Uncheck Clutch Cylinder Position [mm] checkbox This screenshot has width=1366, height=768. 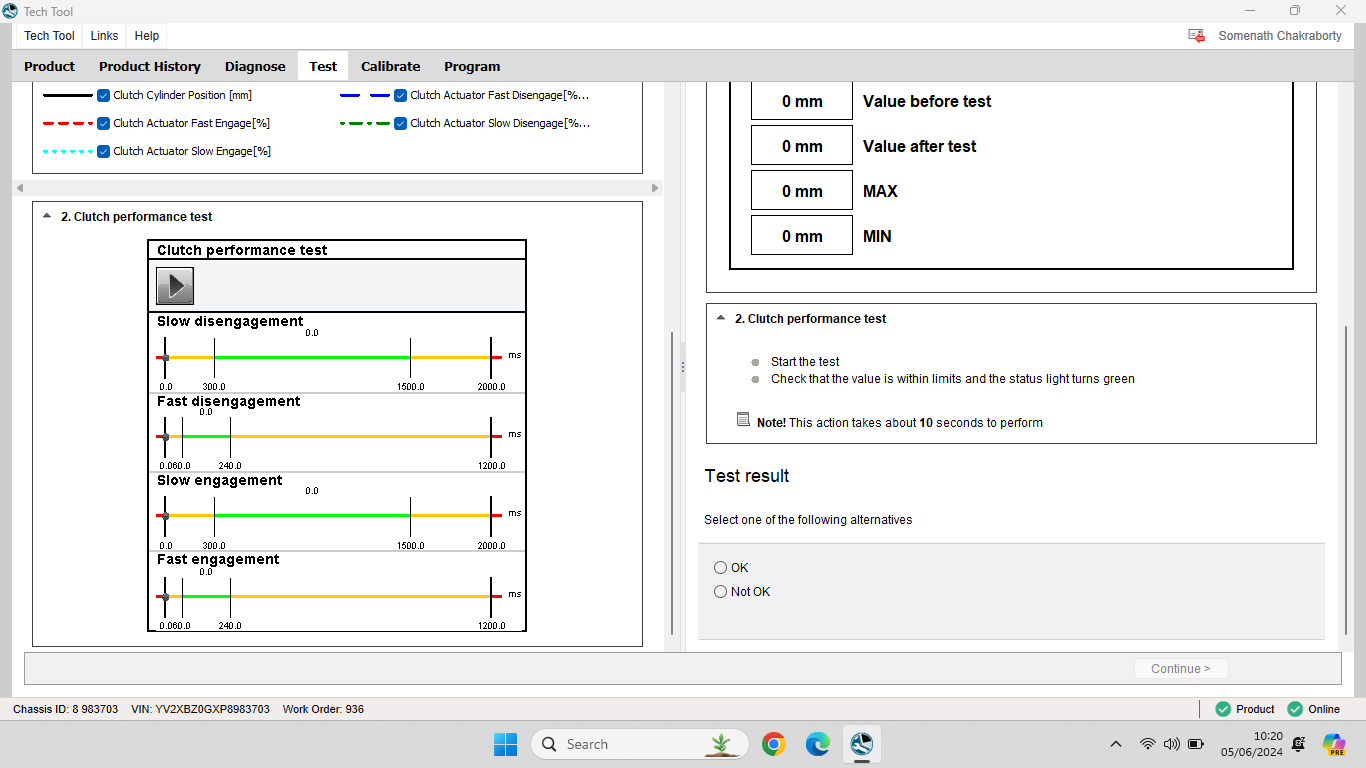[104, 95]
